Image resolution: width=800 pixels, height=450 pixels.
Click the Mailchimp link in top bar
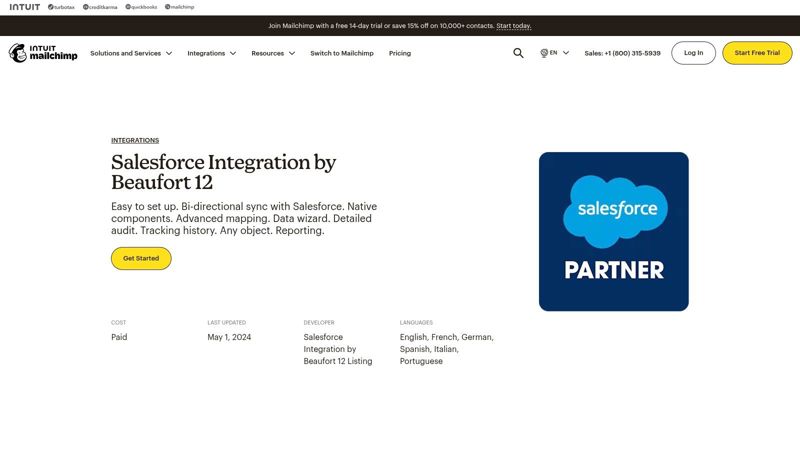pyautogui.click(x=179, y=7)
